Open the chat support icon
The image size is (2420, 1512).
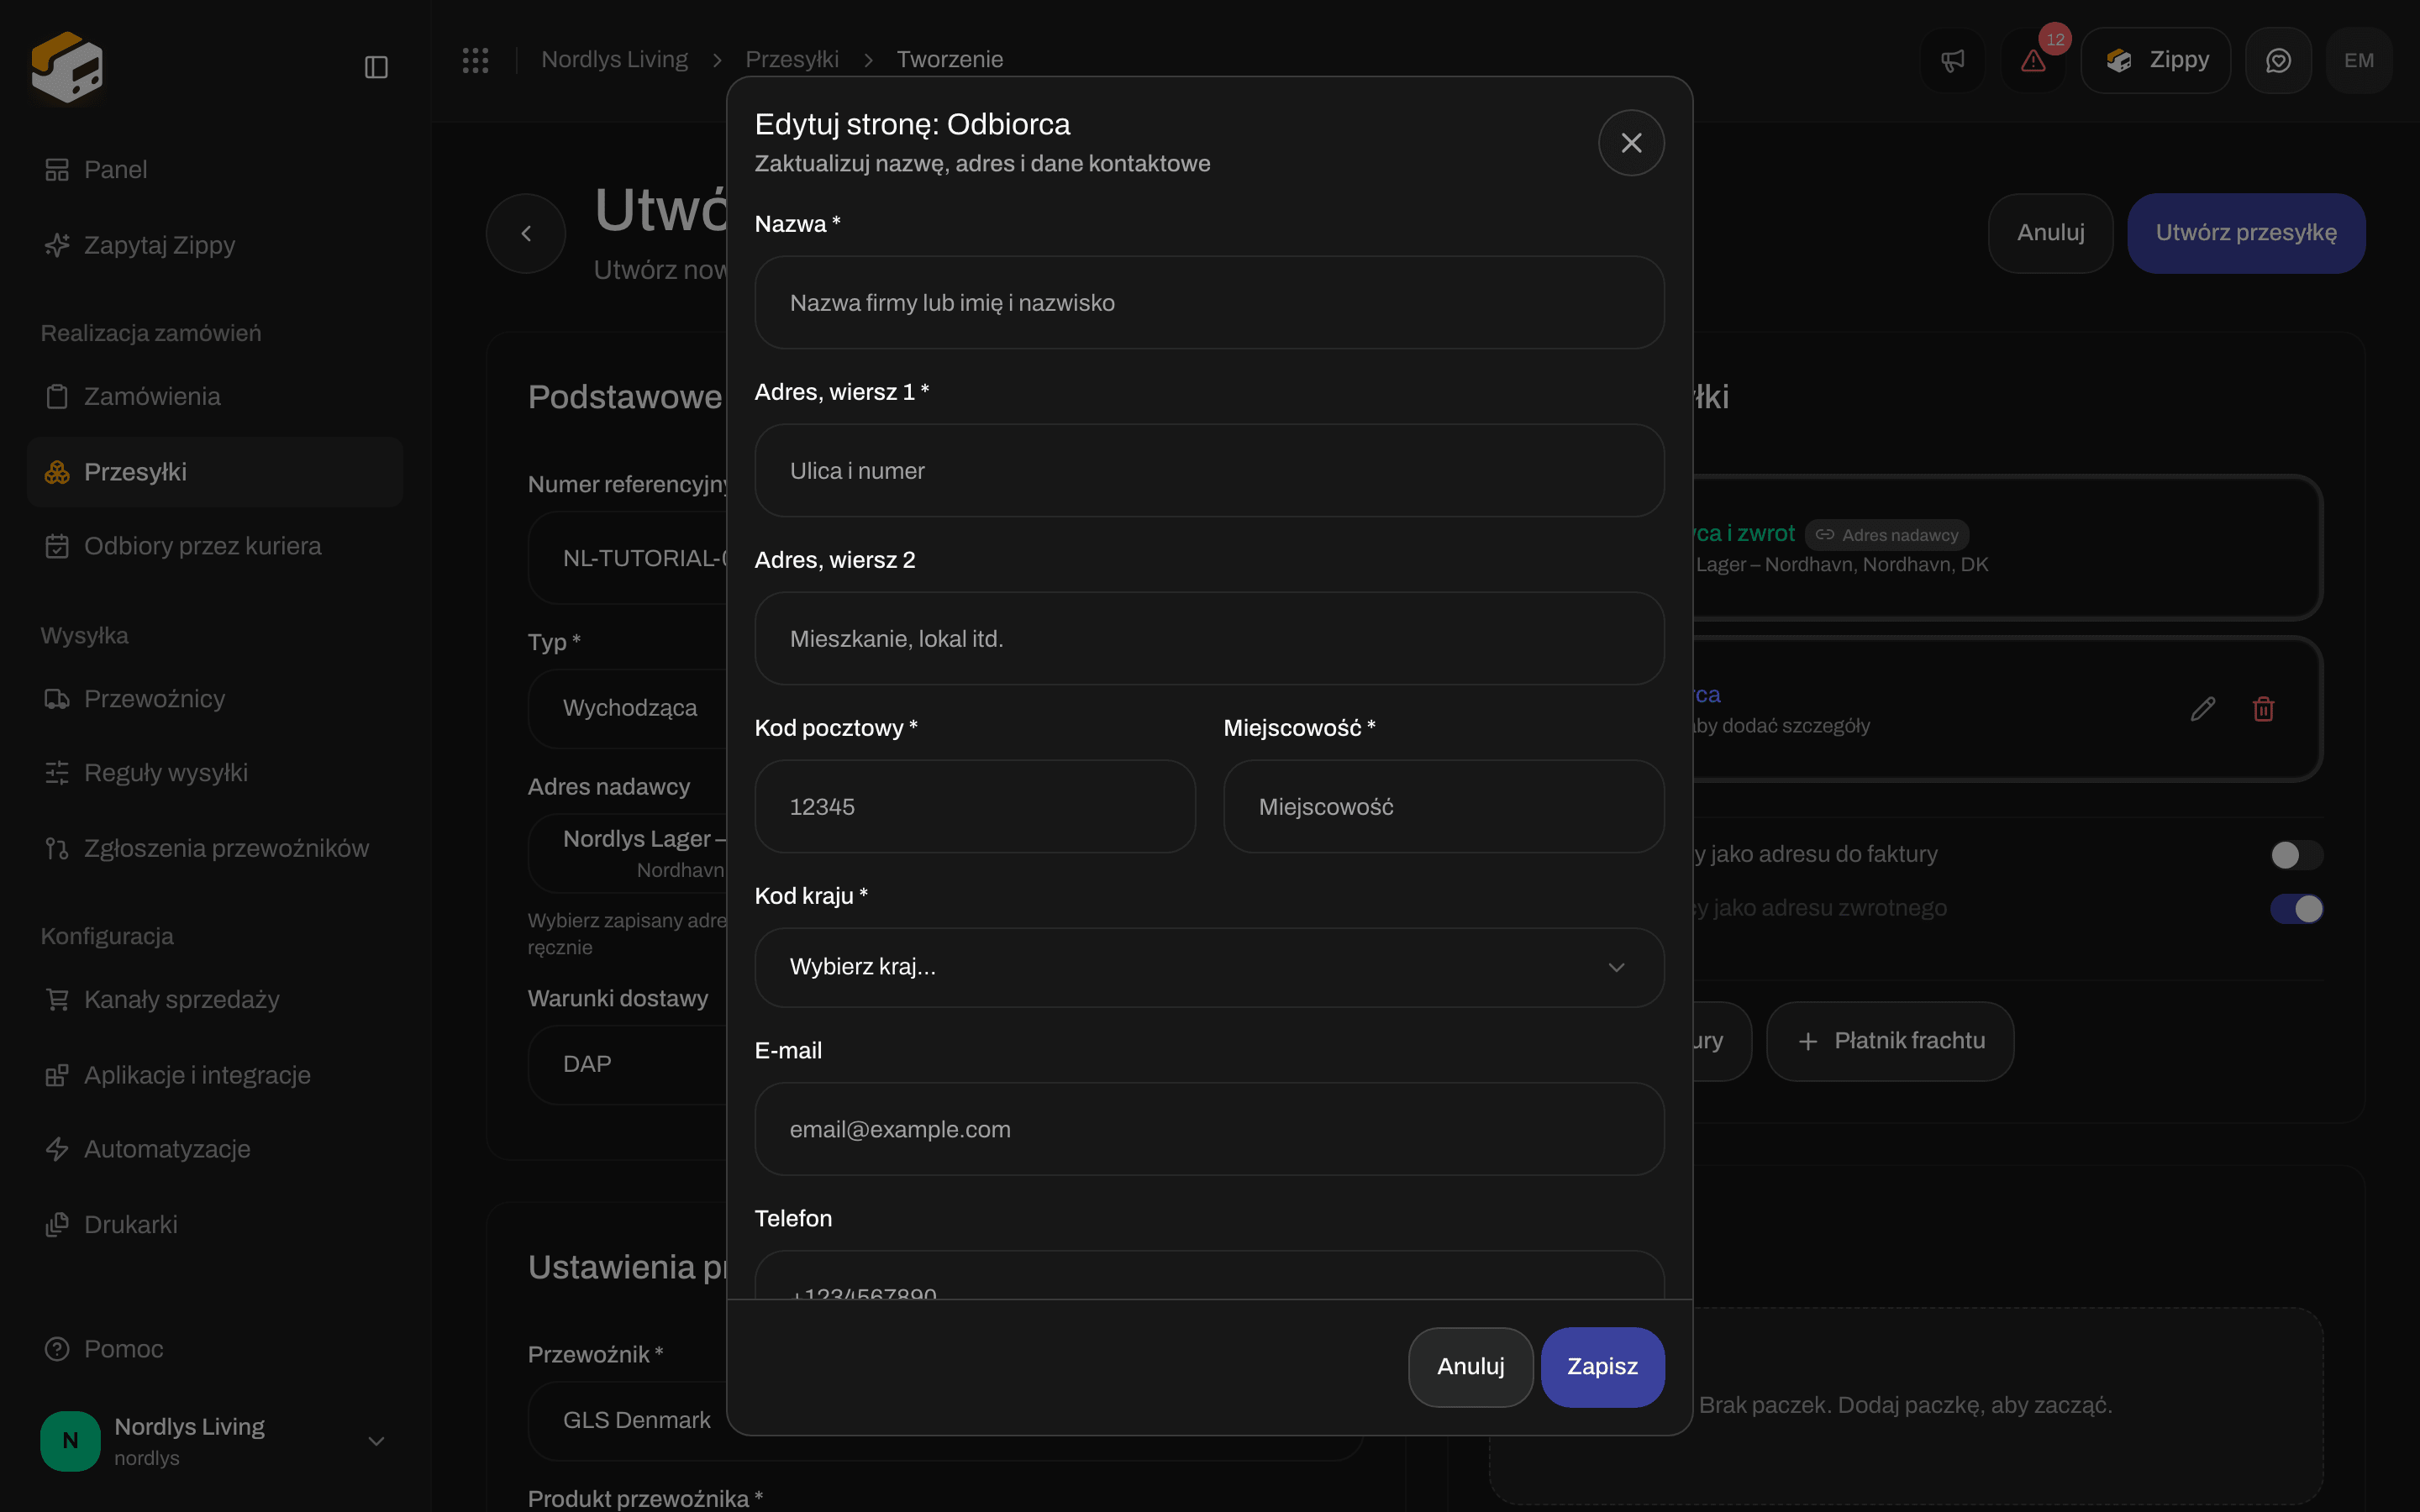2278,60
